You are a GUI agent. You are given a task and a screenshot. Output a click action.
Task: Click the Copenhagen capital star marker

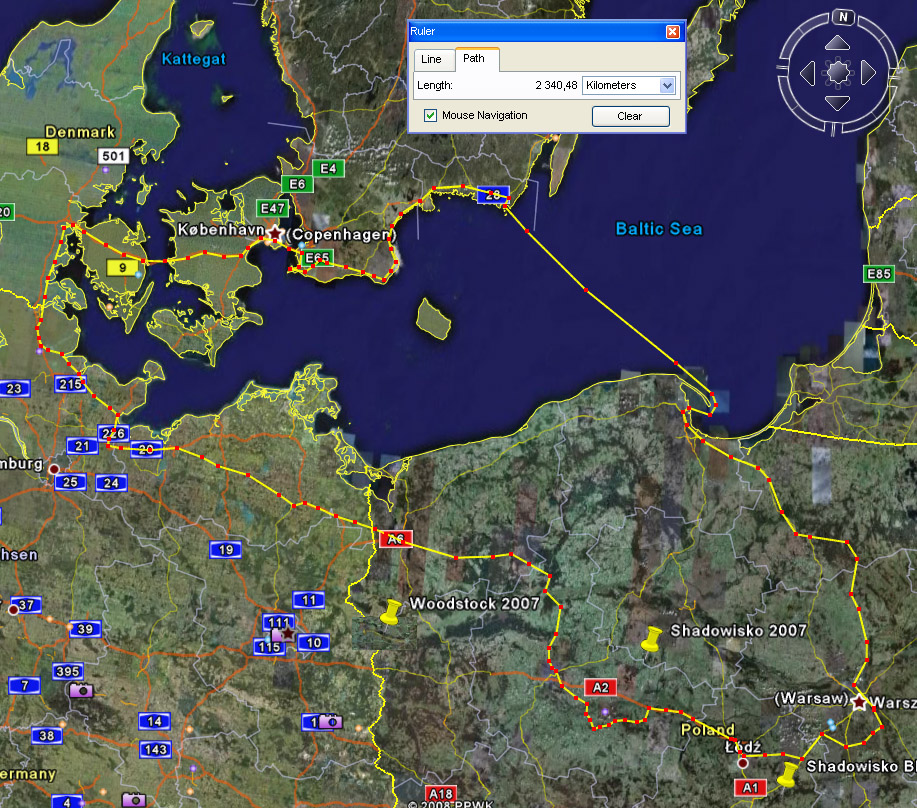tap(274, 232)
